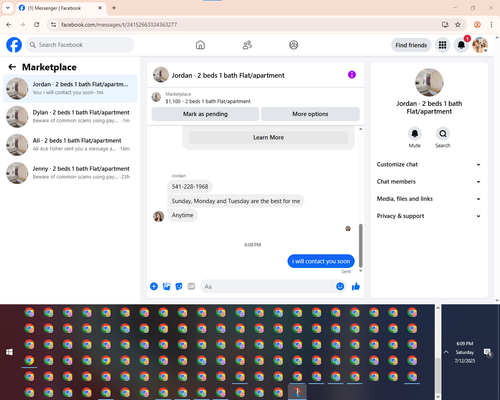Viewport: 500px width, 400px height.
Task: Click the taskbar overflow scrollbar up arrow
Action: pyautogui.click(x=438, y=308)
